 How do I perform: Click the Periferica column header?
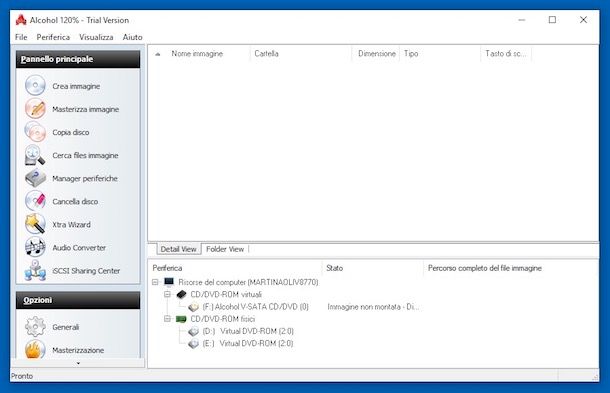pyautogui.click(x=167, y=268)
